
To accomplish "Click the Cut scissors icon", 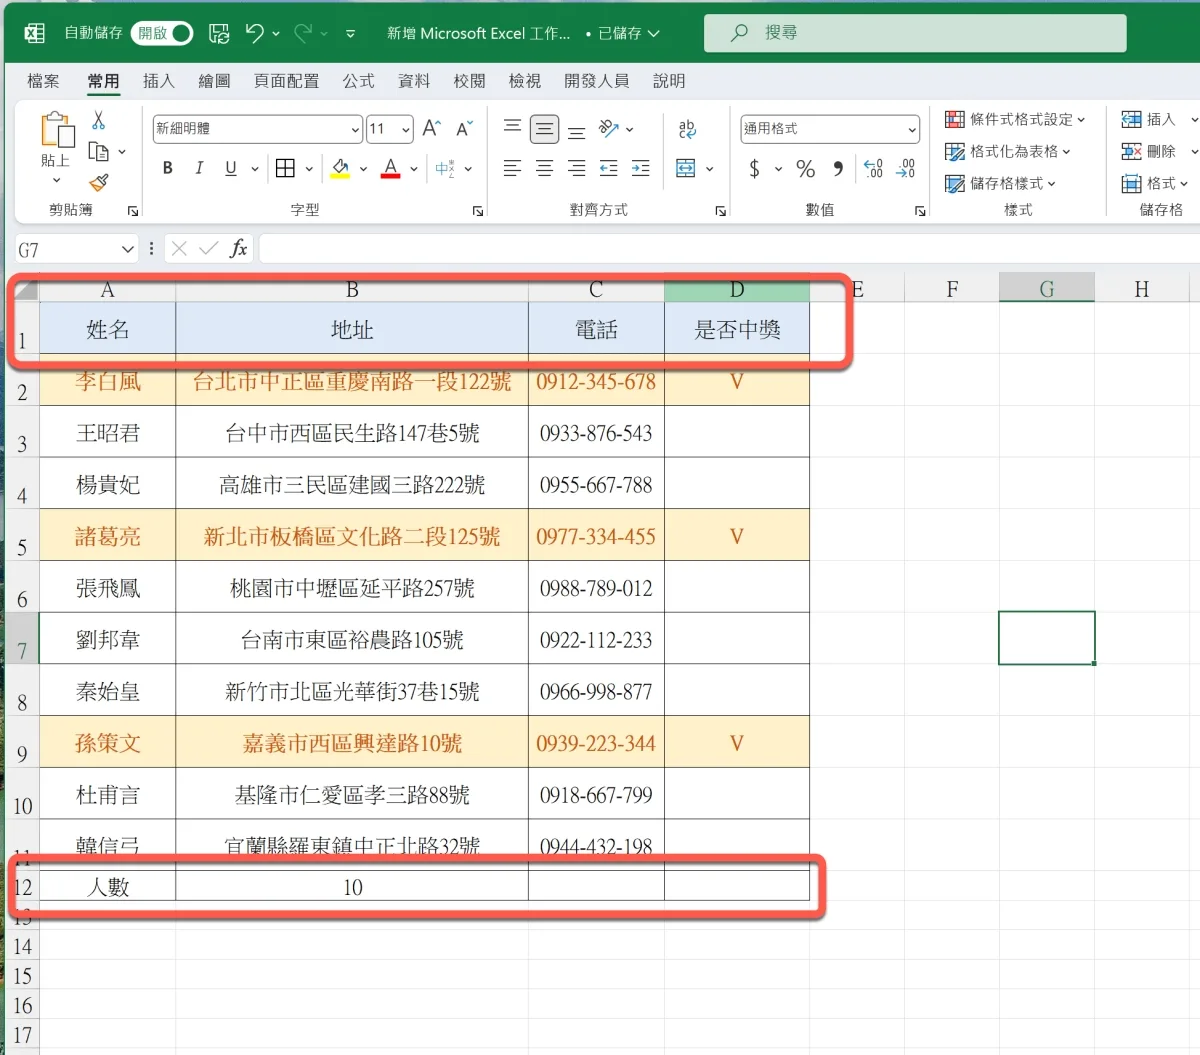I will click(x=98, y=121).
